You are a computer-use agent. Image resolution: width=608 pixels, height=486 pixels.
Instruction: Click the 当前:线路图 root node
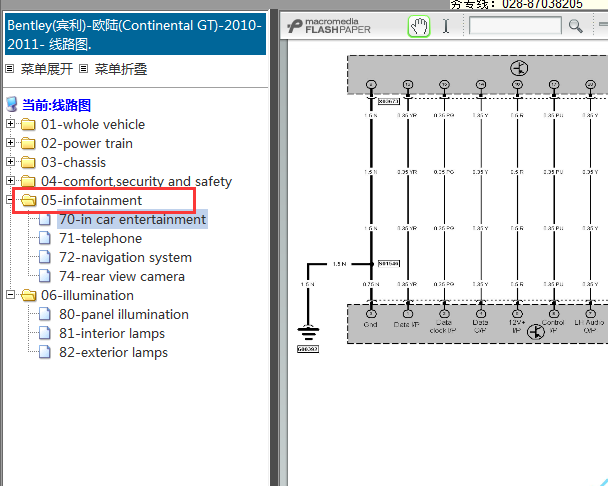56,105
